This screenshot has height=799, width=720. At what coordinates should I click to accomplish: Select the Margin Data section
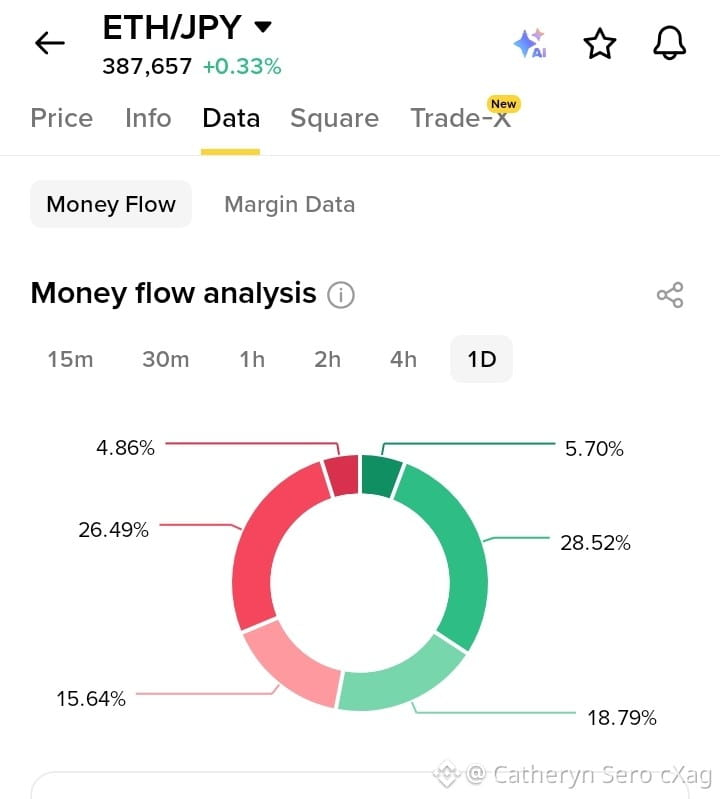tap(289, 204)
